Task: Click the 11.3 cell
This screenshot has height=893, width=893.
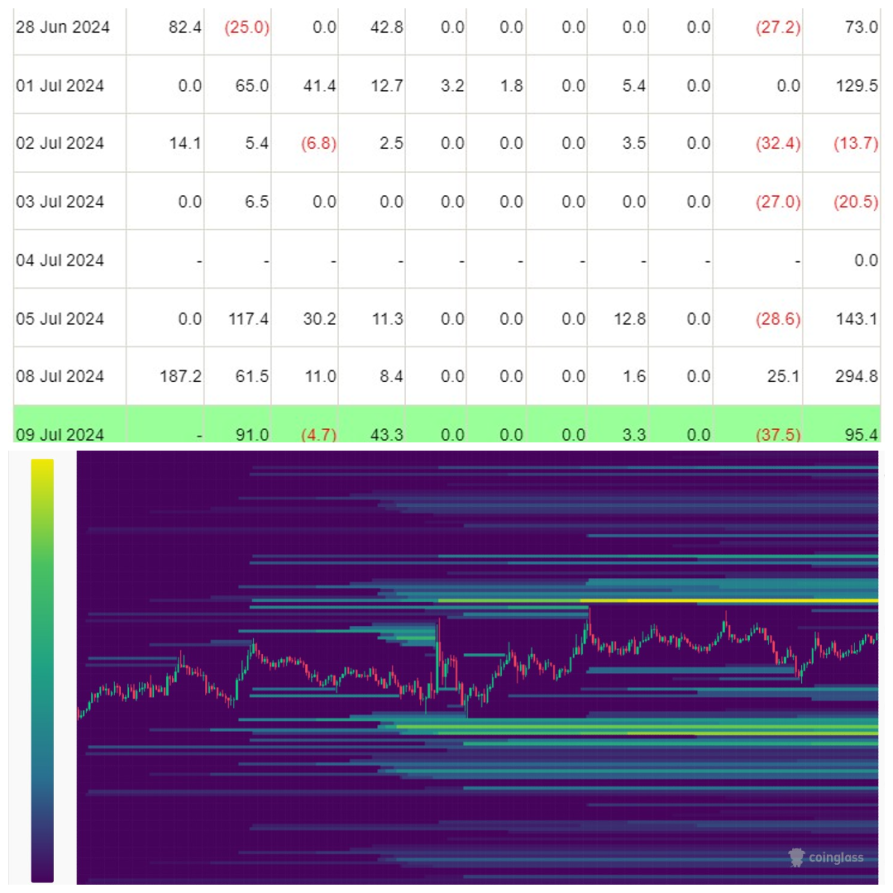Action: tap(387, 318)
